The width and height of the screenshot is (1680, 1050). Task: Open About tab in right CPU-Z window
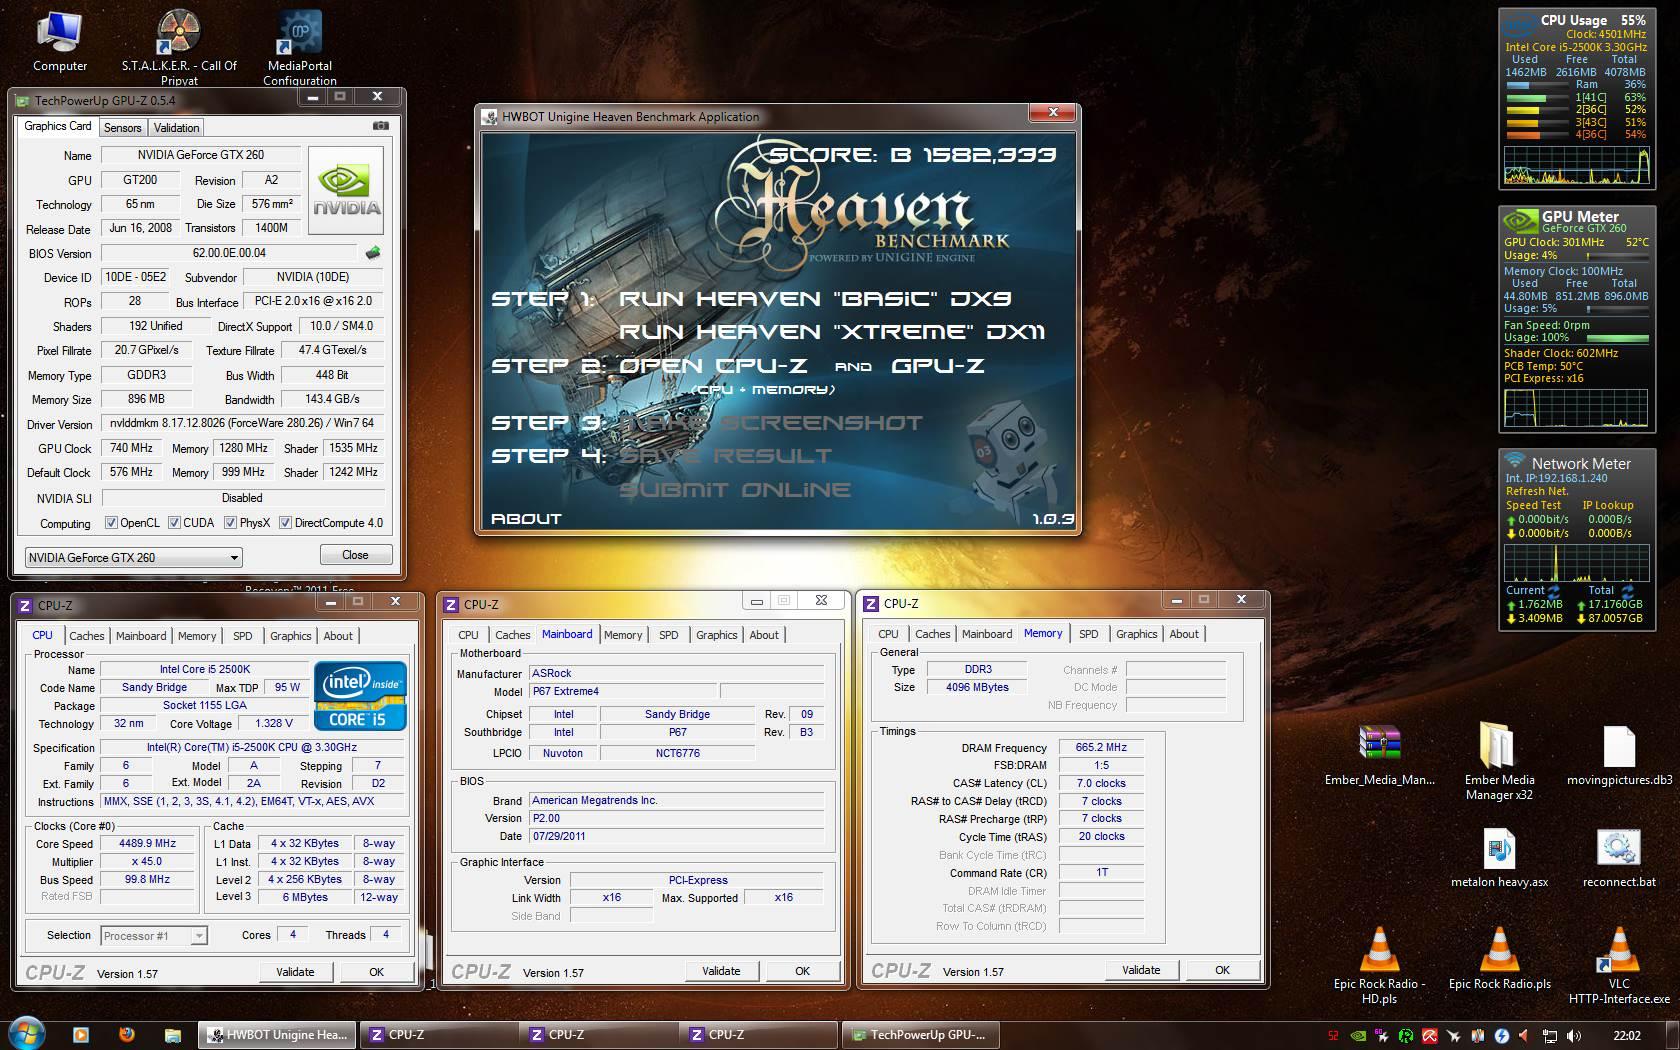[x=1184, y=634]
